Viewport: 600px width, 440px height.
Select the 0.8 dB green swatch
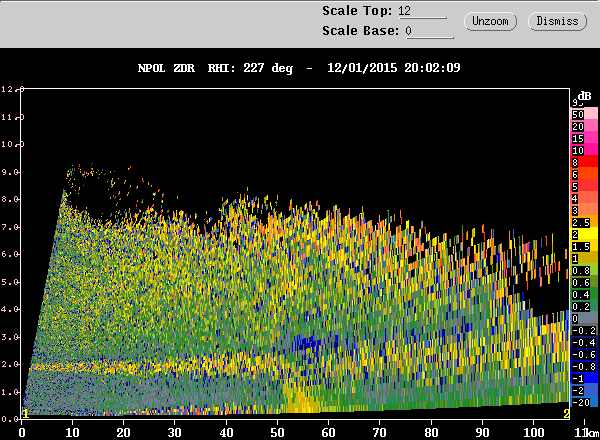click(584, 271)
